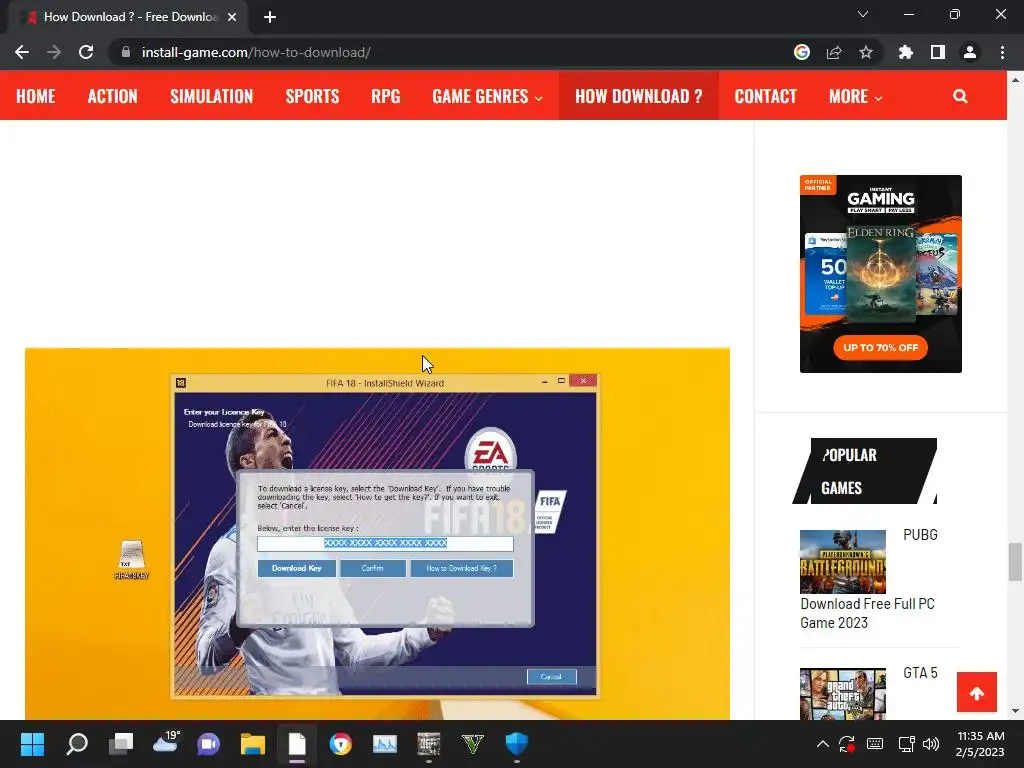Screen dimensions: 1024x768
Task: Open the Windows Start menu
Action: pos(32,744)
